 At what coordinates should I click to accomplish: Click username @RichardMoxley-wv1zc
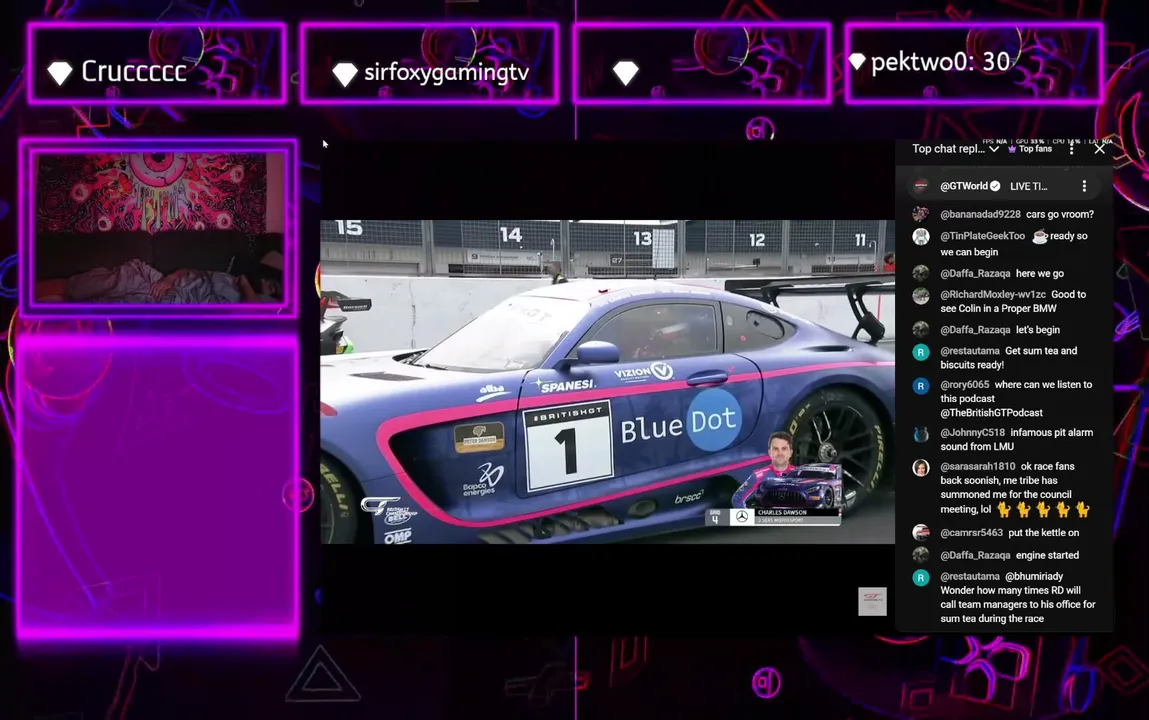993,294
